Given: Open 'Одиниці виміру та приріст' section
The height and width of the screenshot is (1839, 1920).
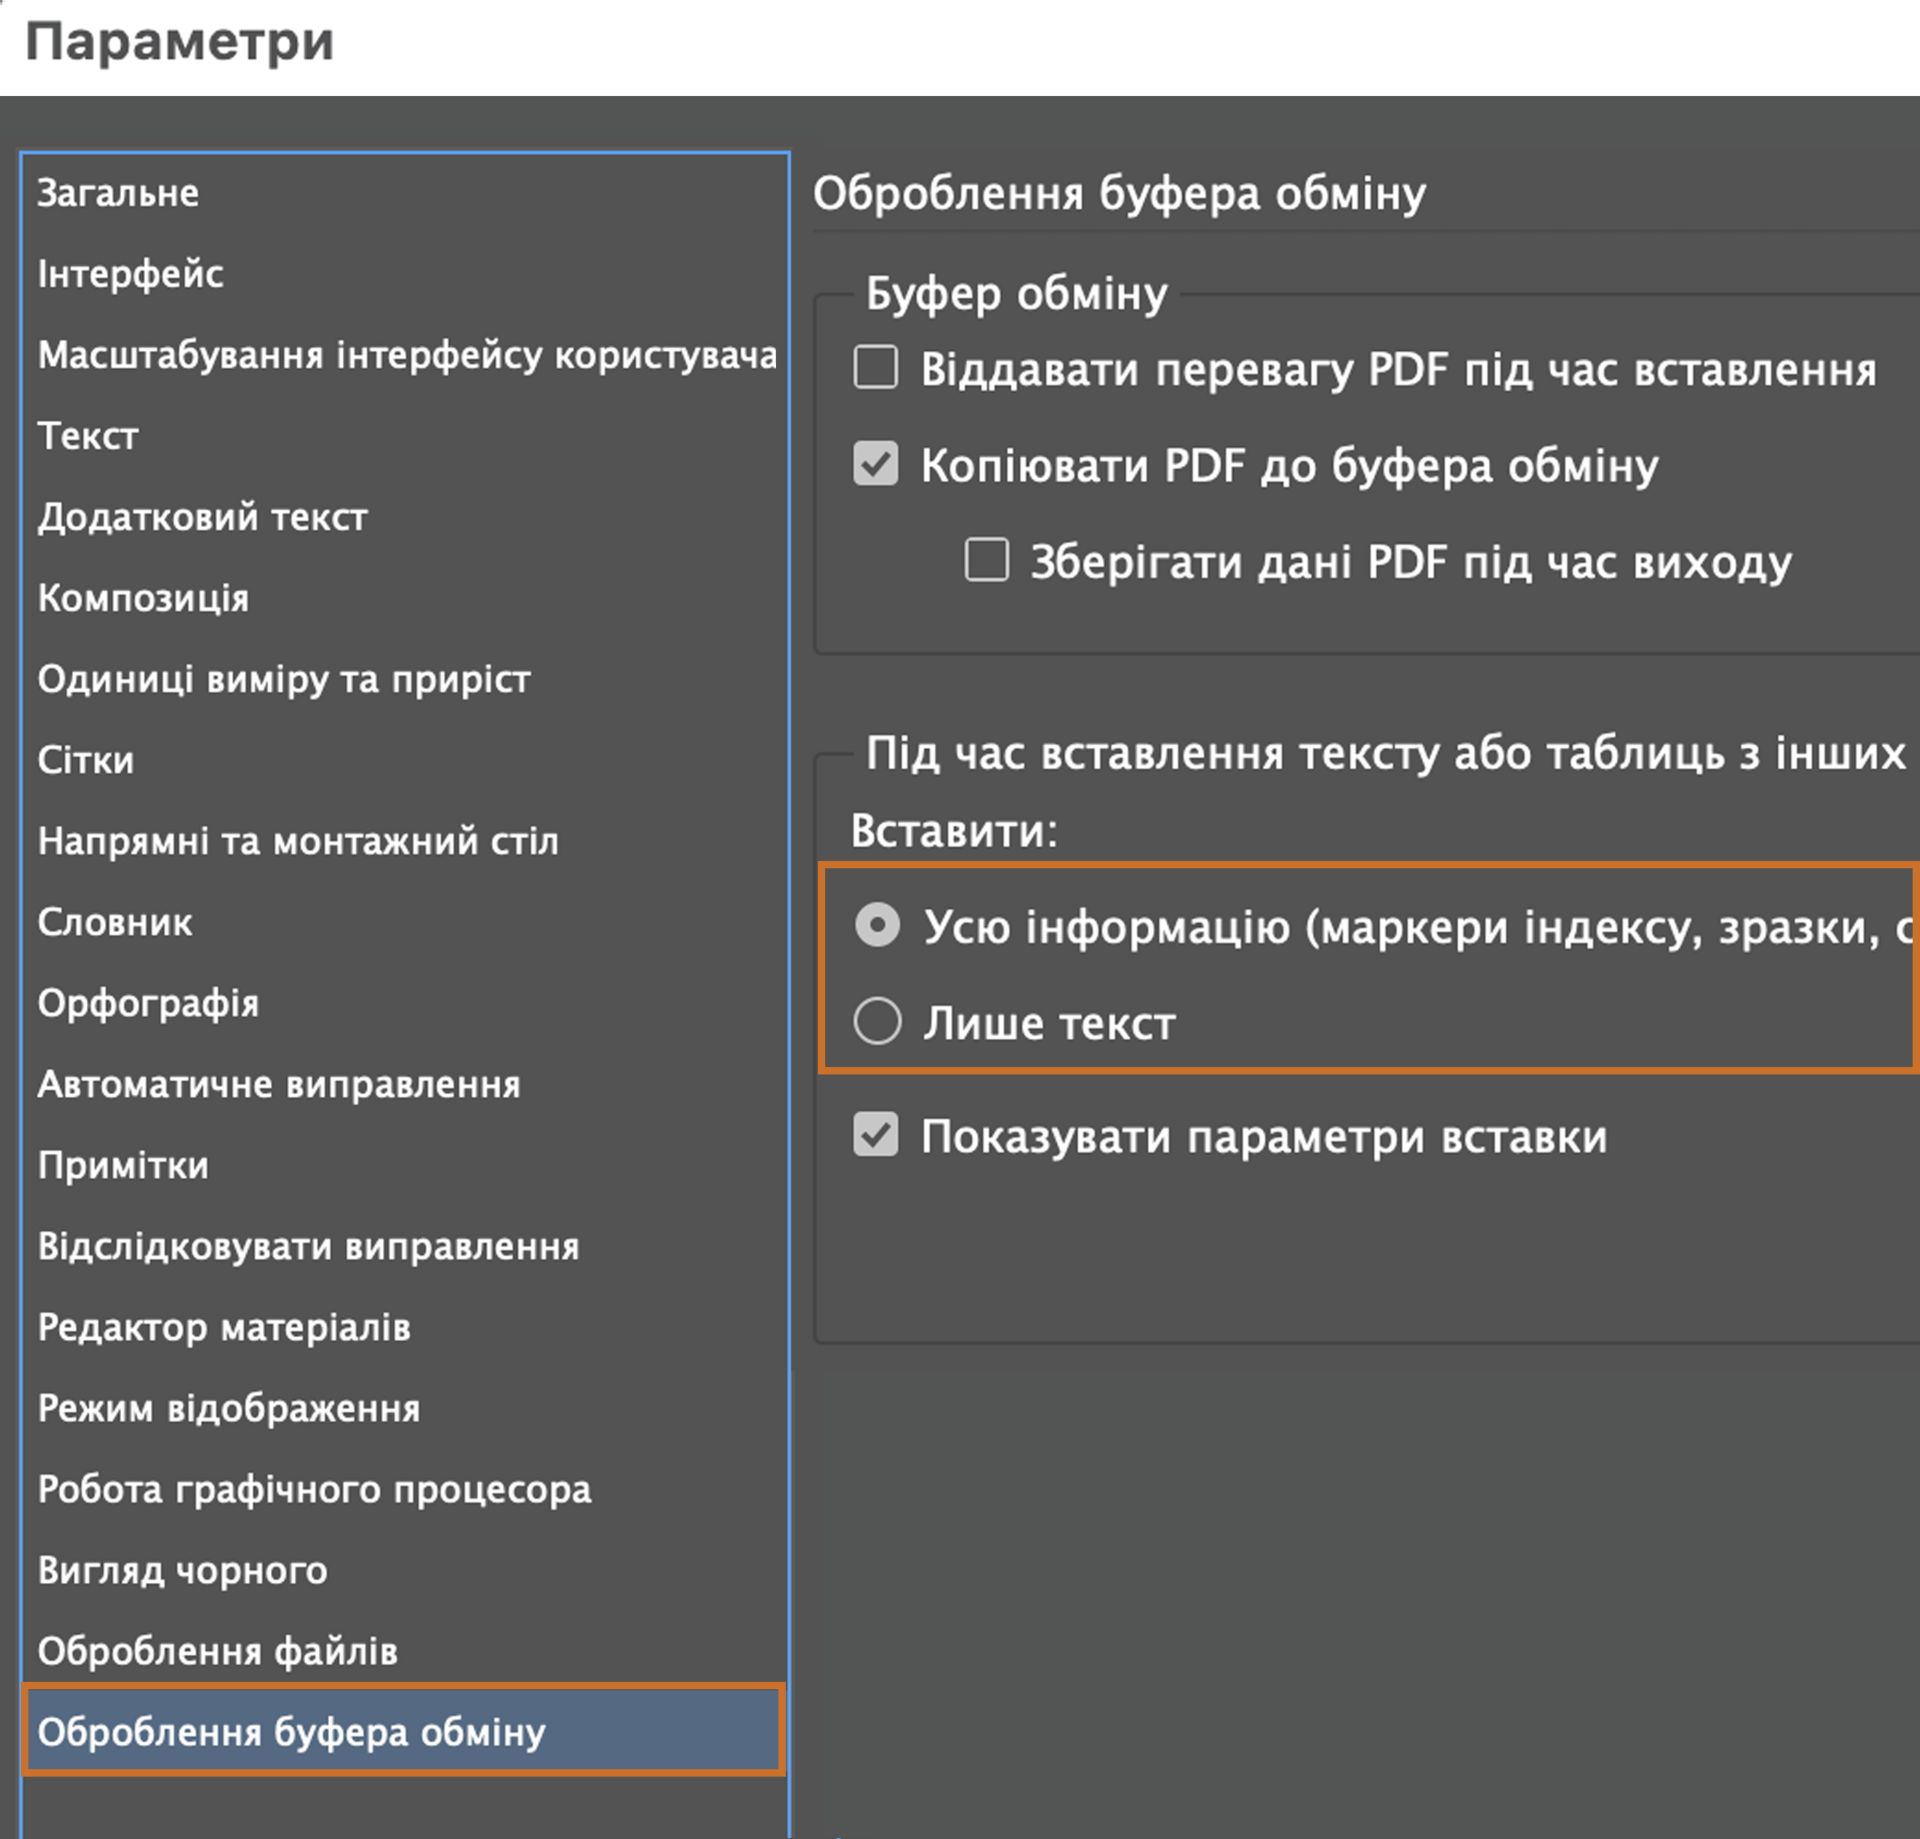Looking at the screenshot, I should click(x=284, y=679).
